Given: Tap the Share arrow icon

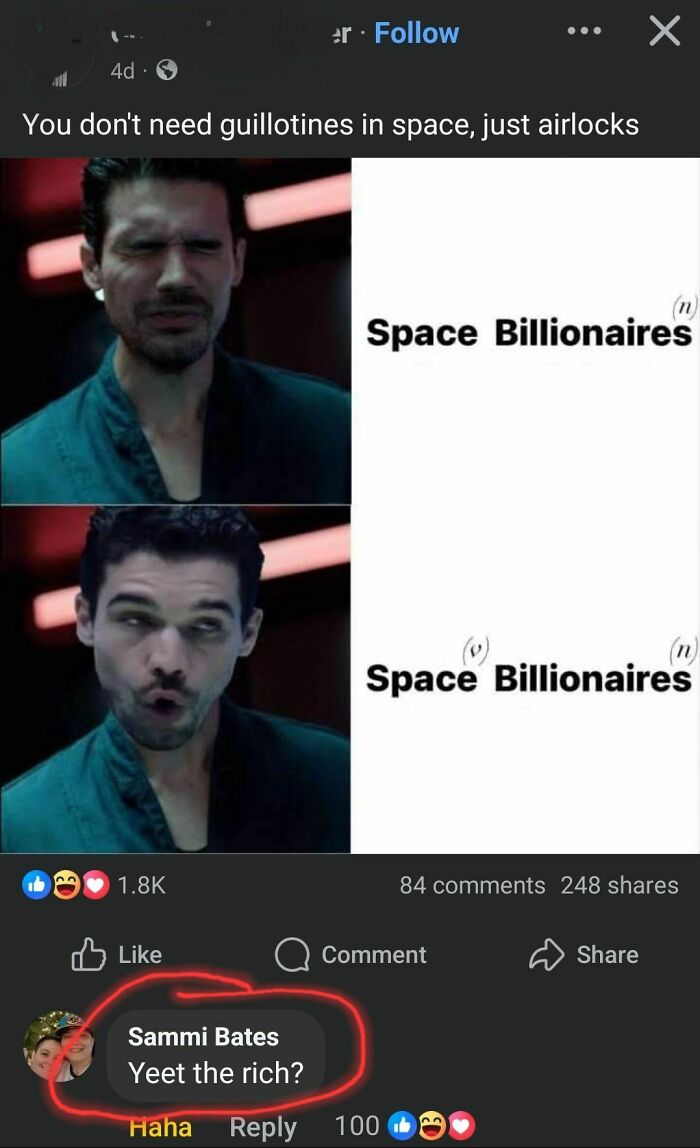Looking at the screenshot, I should [x=546, y=955].
